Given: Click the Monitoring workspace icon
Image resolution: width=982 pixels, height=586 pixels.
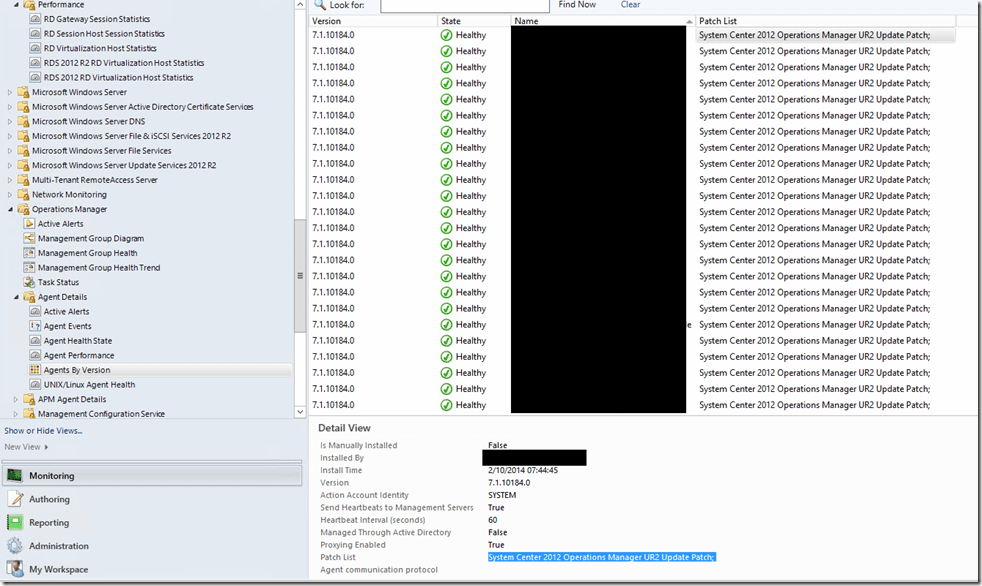Looking at the screenshot, I should click(15, 476).
